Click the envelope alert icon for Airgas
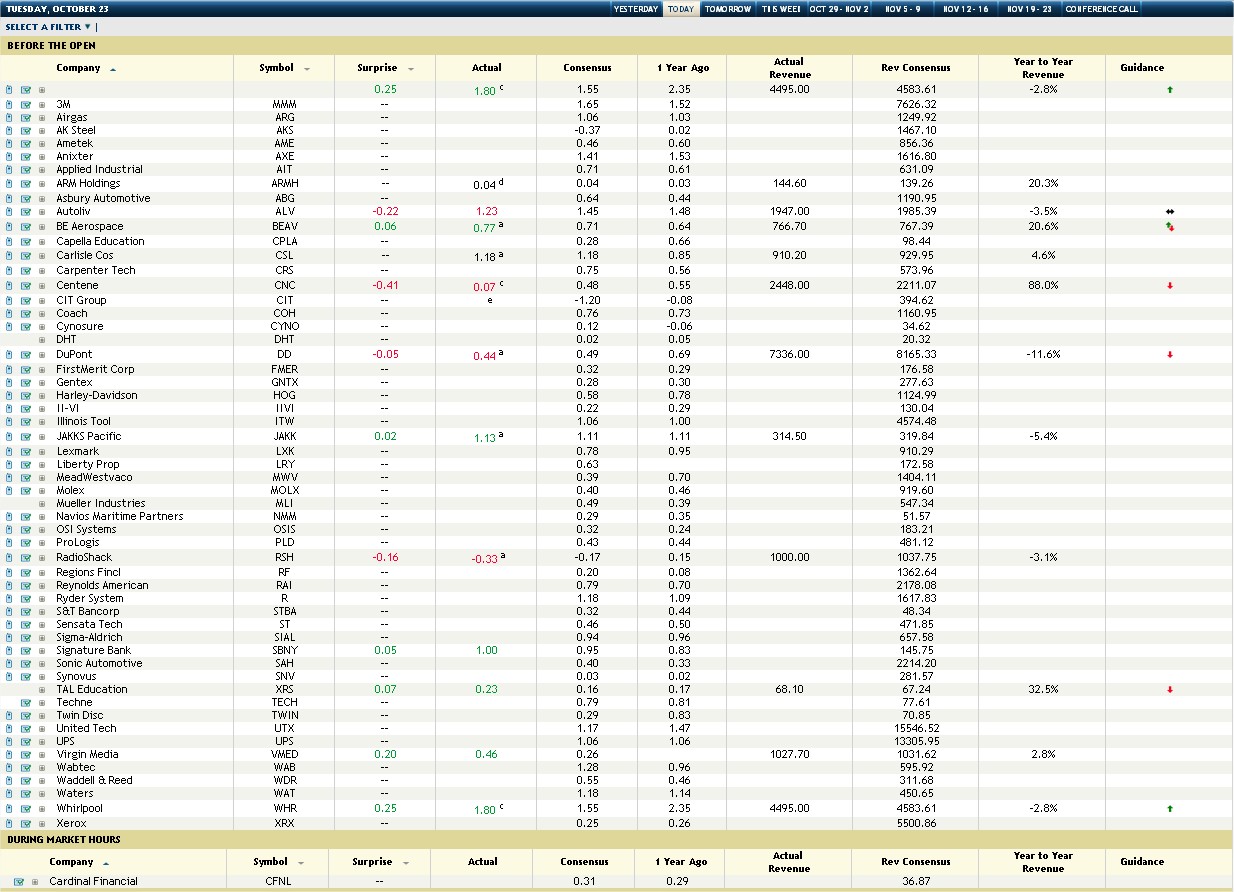Screen dimensions: 1234x892 tap(26, 117)
